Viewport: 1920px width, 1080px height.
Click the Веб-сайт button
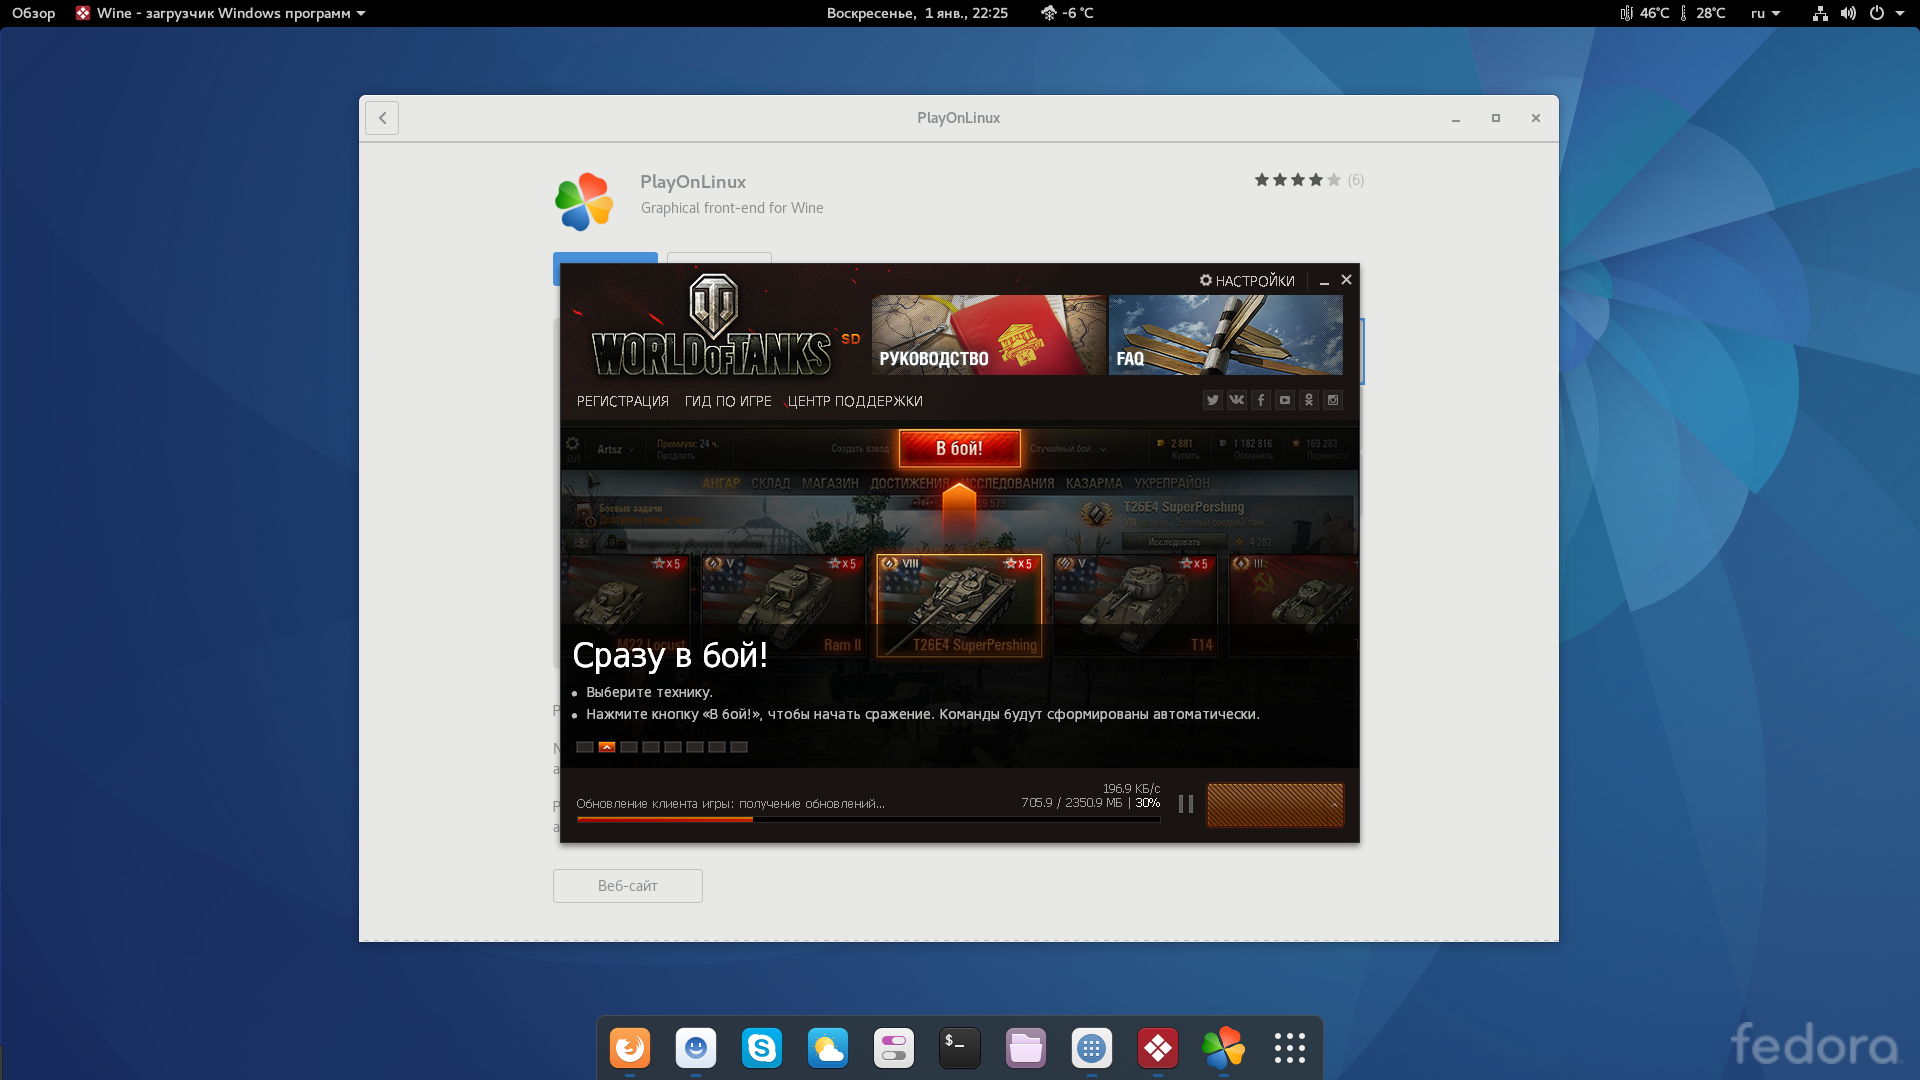point(627,886)
